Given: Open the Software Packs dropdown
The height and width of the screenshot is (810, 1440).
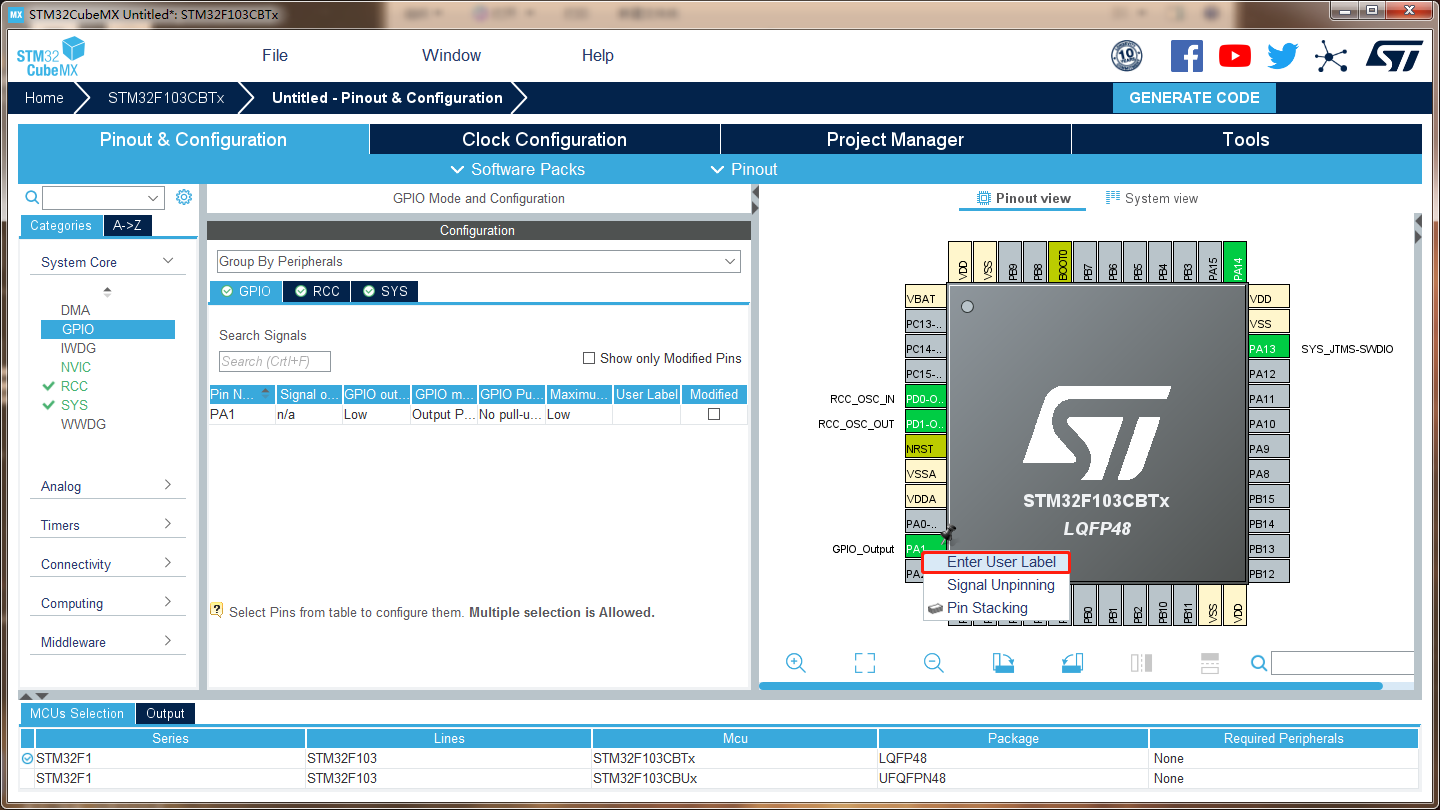Looking at the screenshot, I should (518, 169).
